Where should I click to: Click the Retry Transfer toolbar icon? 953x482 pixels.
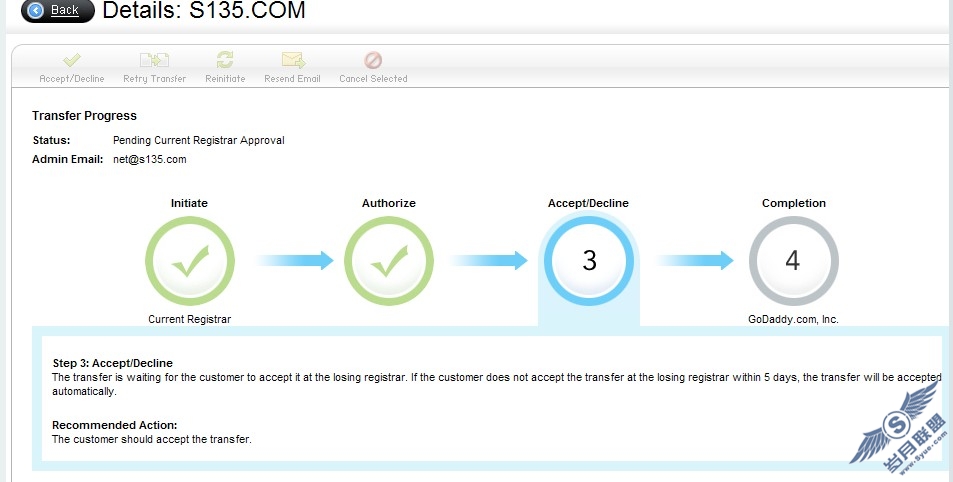[x=154, y=61]
